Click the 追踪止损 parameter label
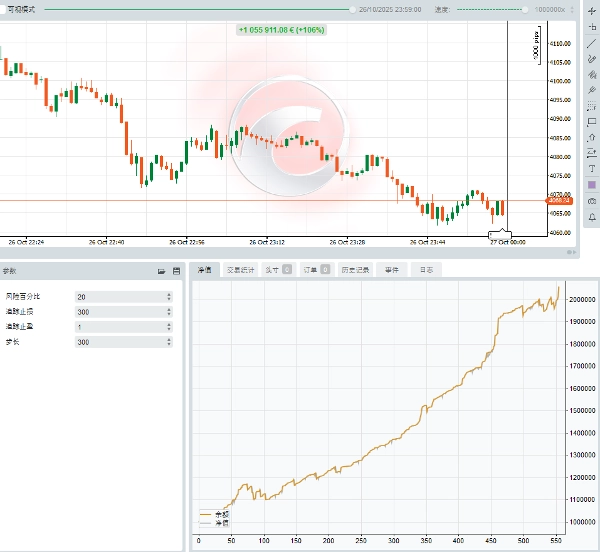 point(19,312)
